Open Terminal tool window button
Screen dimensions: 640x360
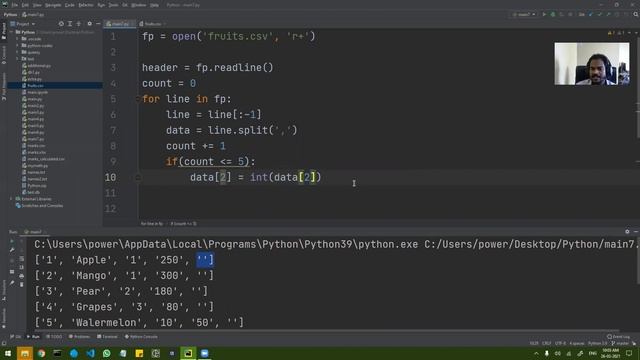tap(107, 337)
